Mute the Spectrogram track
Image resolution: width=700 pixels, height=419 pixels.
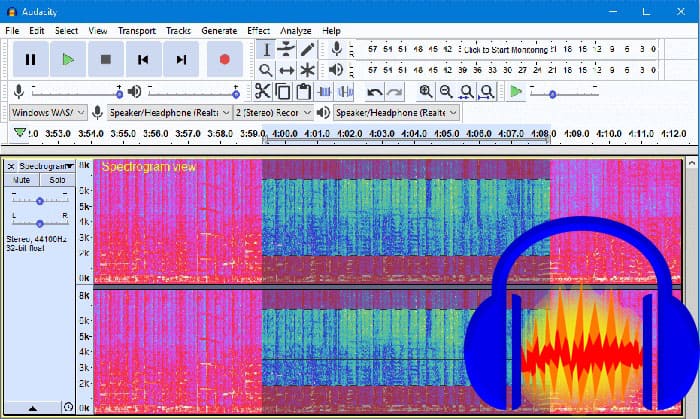[x=21, y=180]
